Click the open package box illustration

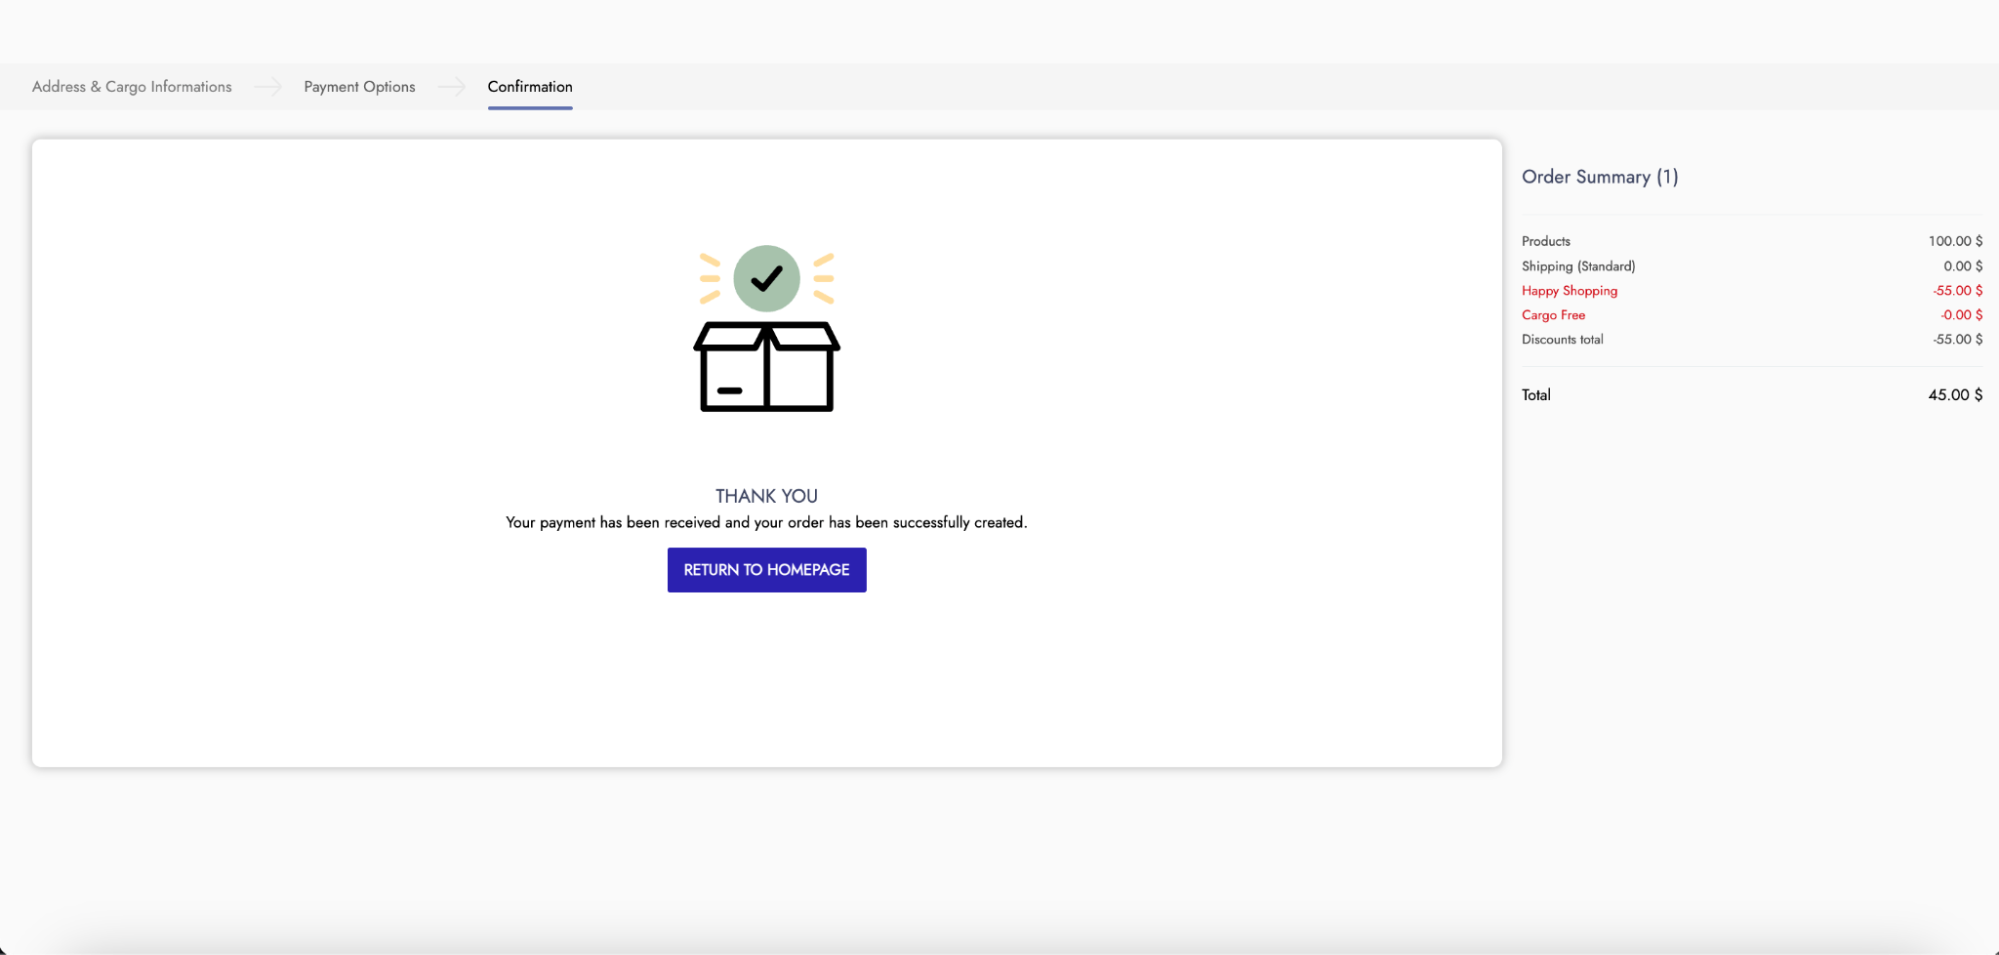(x=766, y=367)
